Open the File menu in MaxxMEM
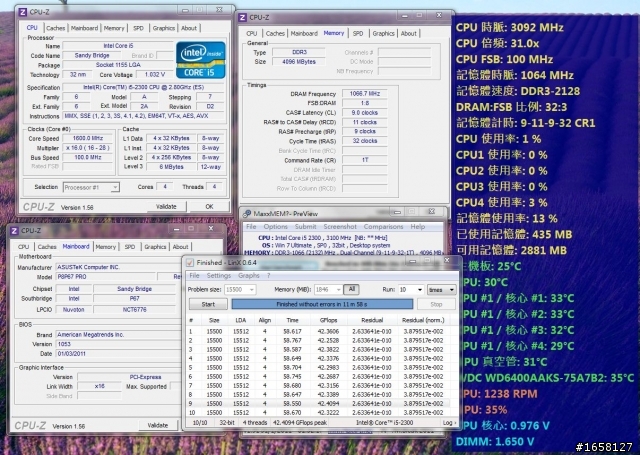 [251, 226]
